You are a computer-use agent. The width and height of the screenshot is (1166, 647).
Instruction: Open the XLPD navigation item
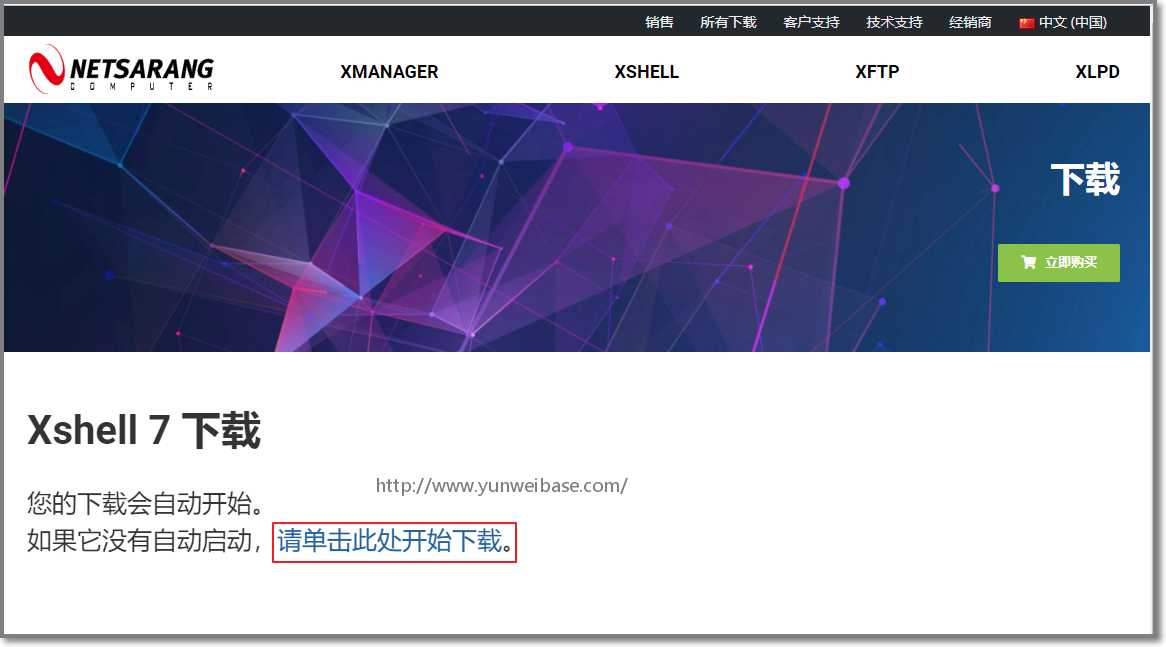[x=1097, y=71]
